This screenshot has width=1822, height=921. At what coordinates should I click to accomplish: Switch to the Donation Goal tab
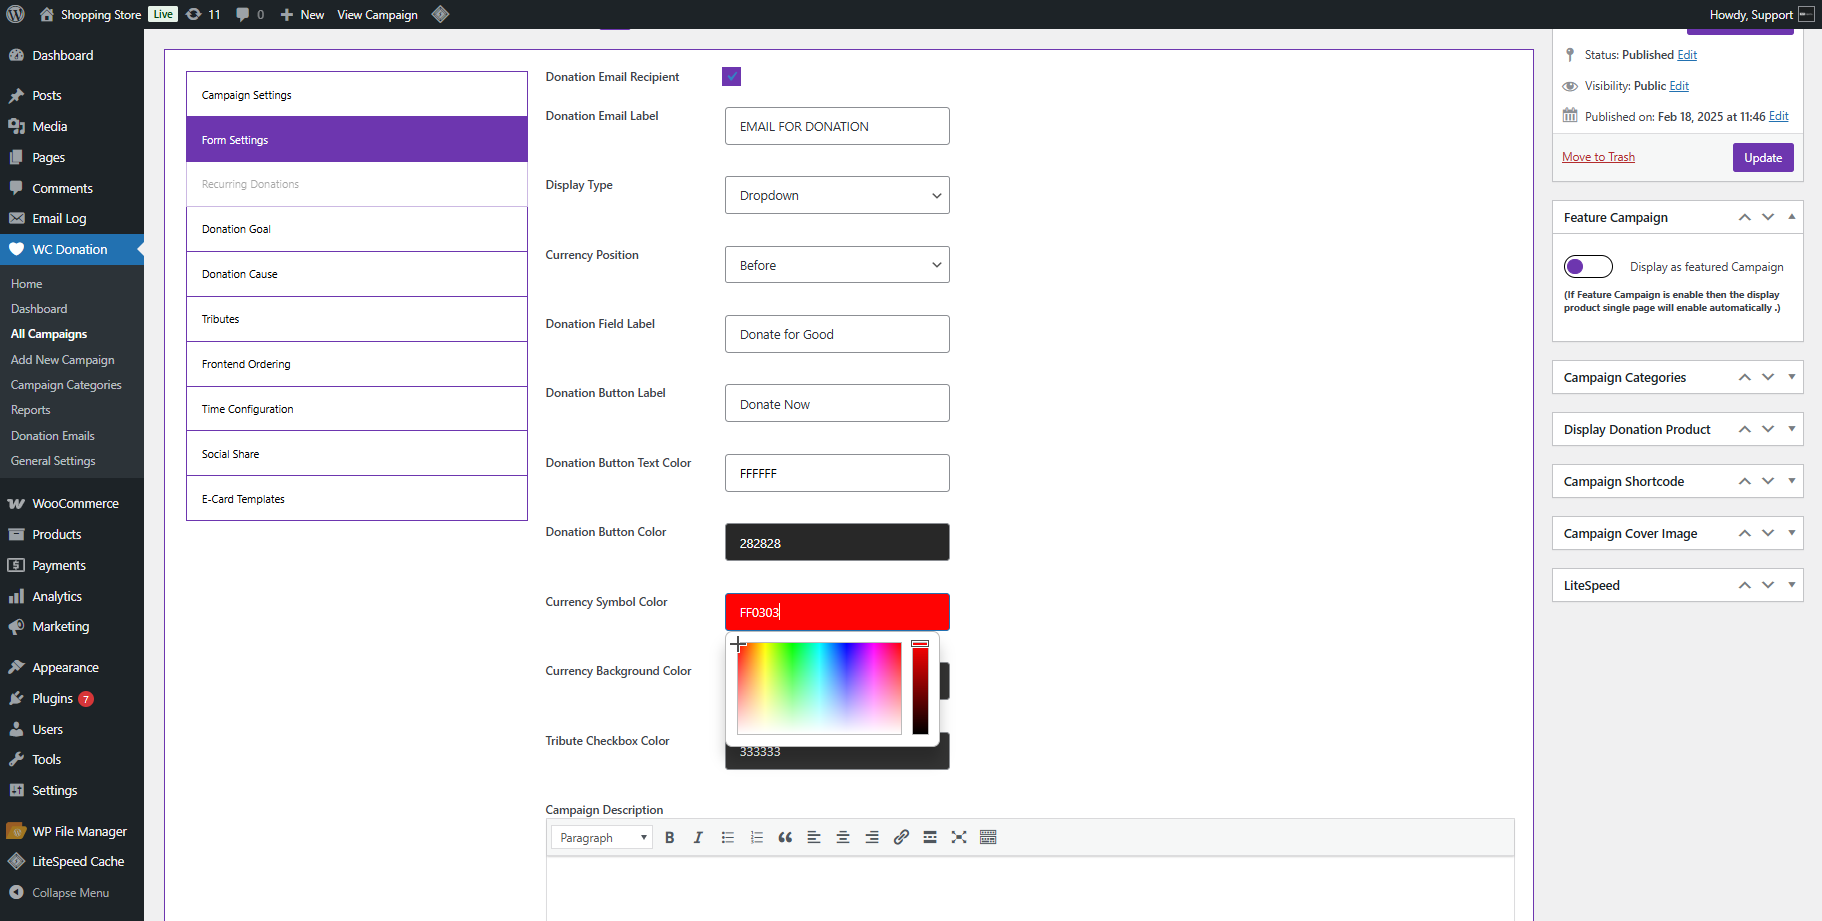click(x=356, y=229)
